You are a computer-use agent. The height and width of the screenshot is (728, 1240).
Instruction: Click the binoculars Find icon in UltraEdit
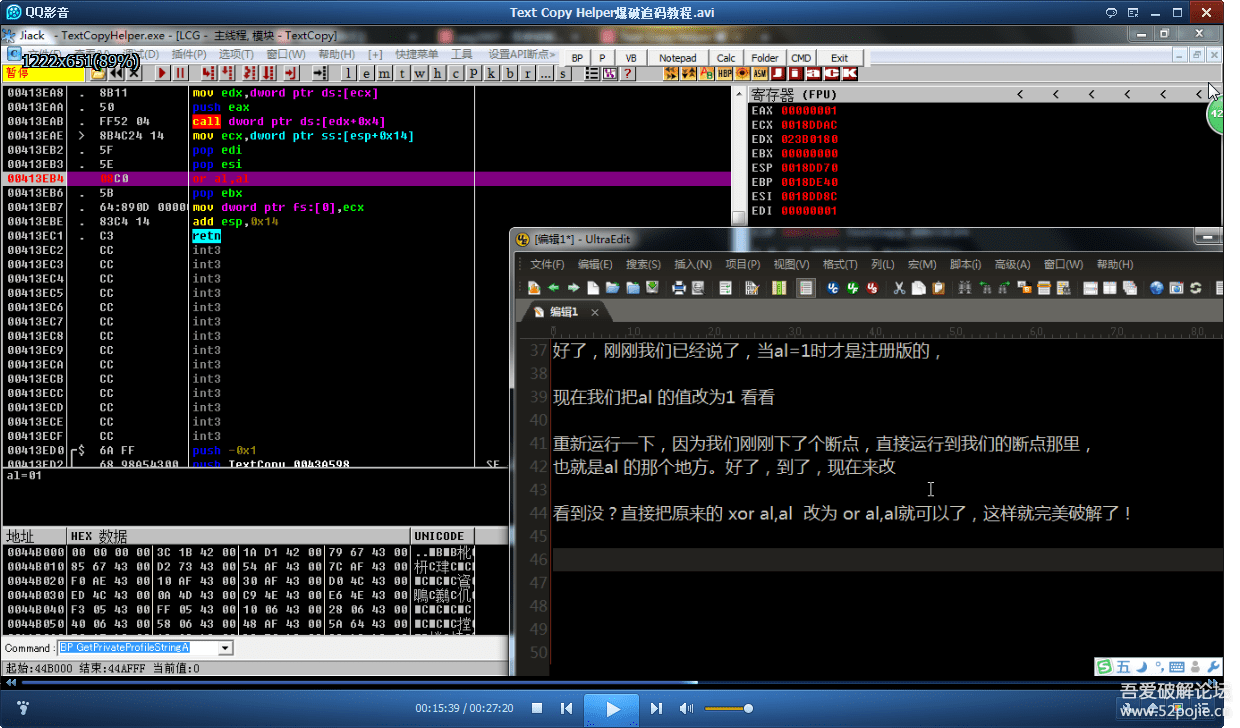965,288
